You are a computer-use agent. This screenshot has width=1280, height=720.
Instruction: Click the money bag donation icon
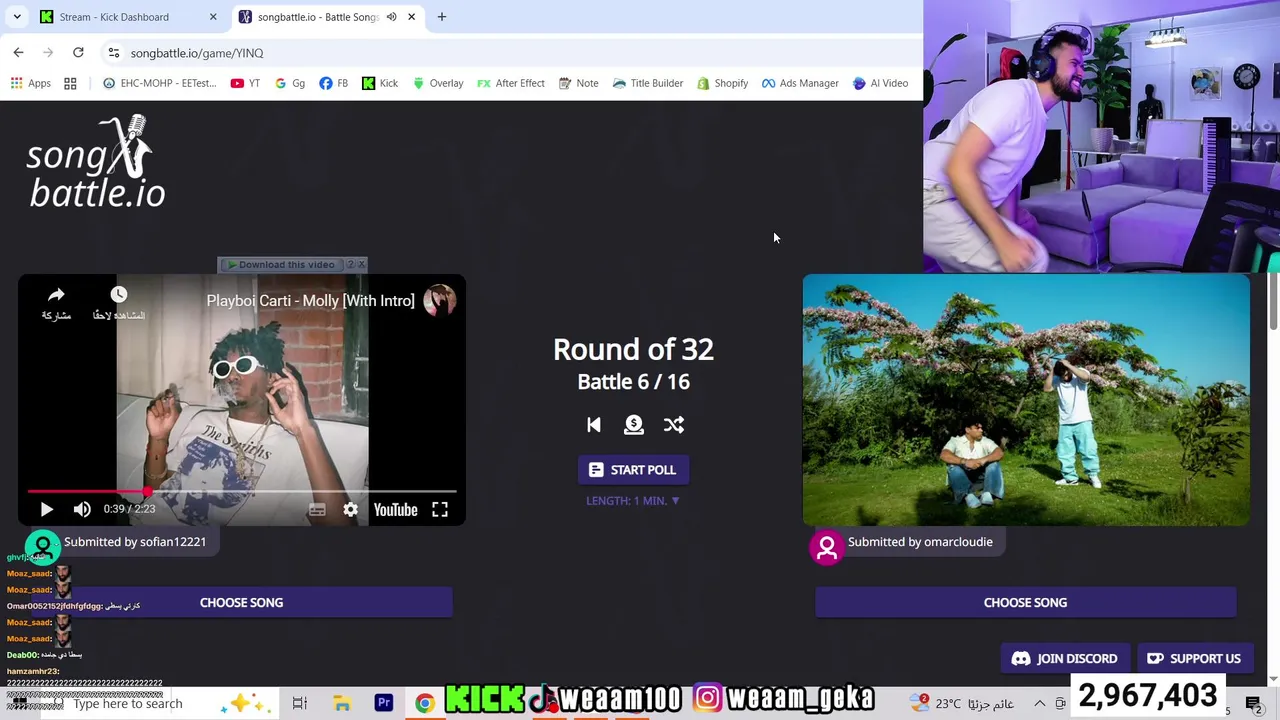pos(634,425)
